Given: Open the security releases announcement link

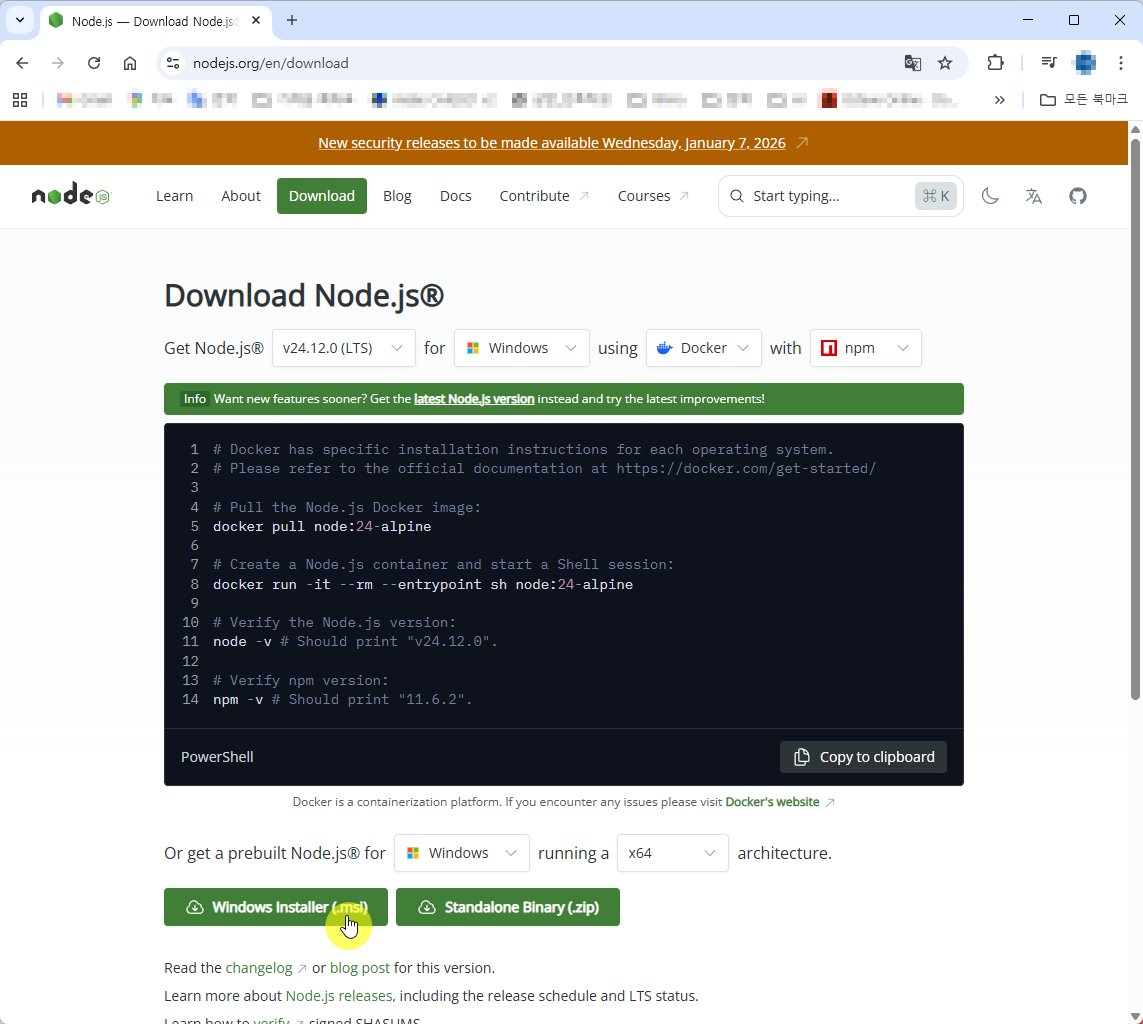Looking at the screenshot, I should pos(552,143).
